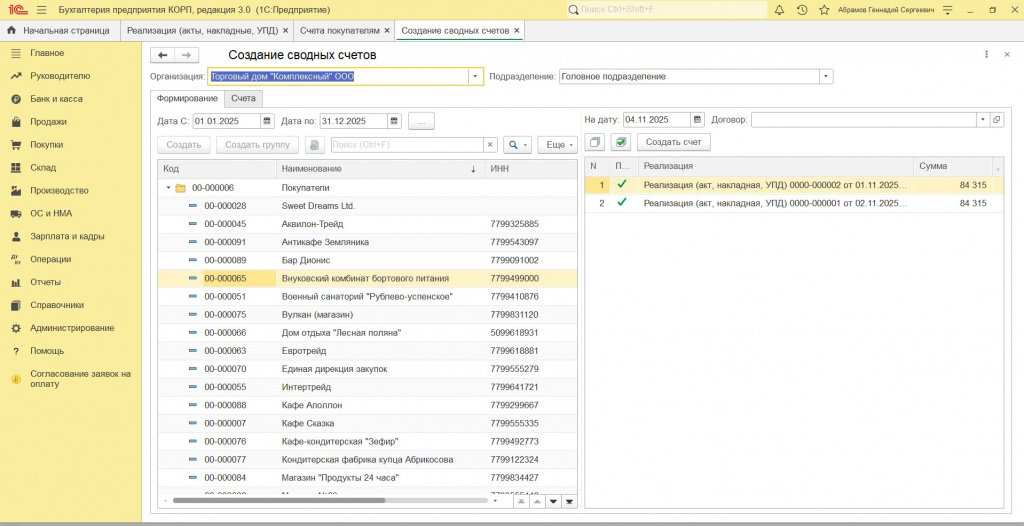Open the notifications bell icon
Screen dimensions: 1024x526
[779, 9]
